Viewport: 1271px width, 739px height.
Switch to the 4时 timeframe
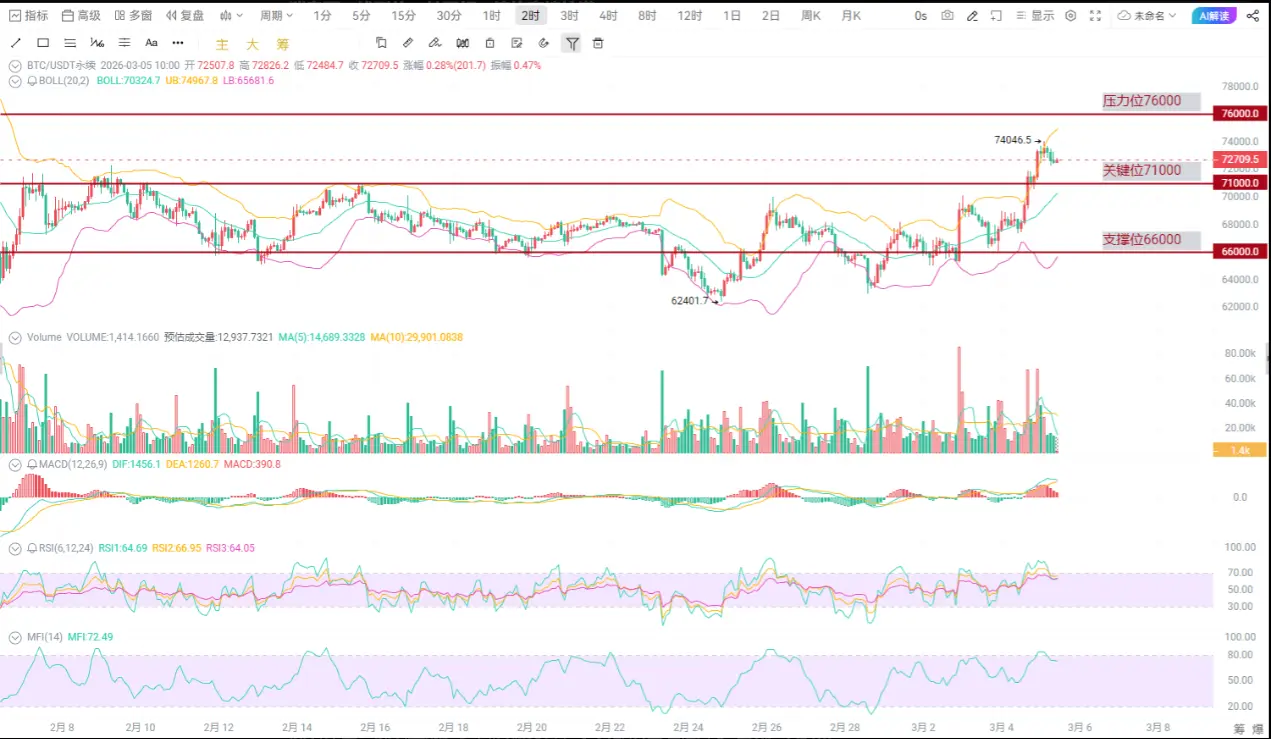608,16
